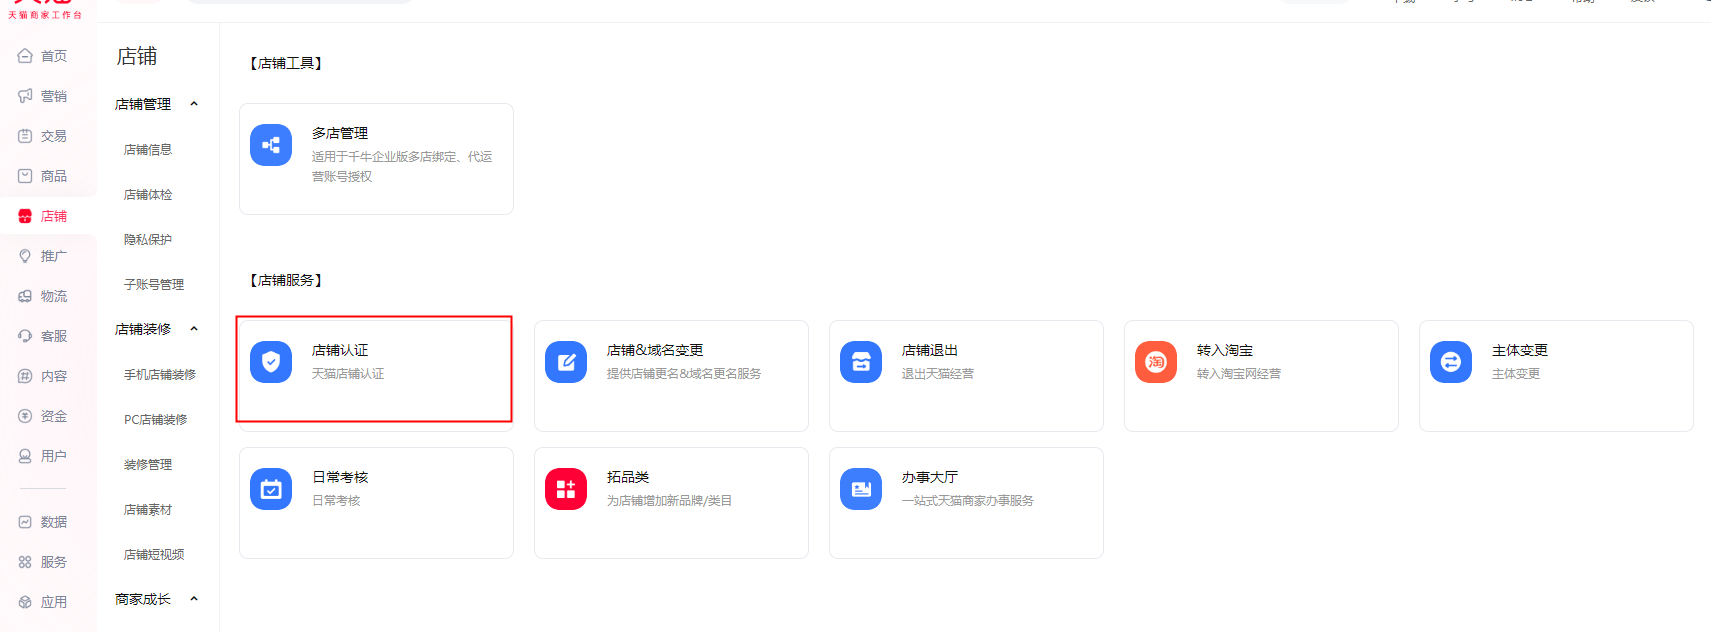
Task: Go to 营销 marketing in the sidebar
Action: point(43,96)
